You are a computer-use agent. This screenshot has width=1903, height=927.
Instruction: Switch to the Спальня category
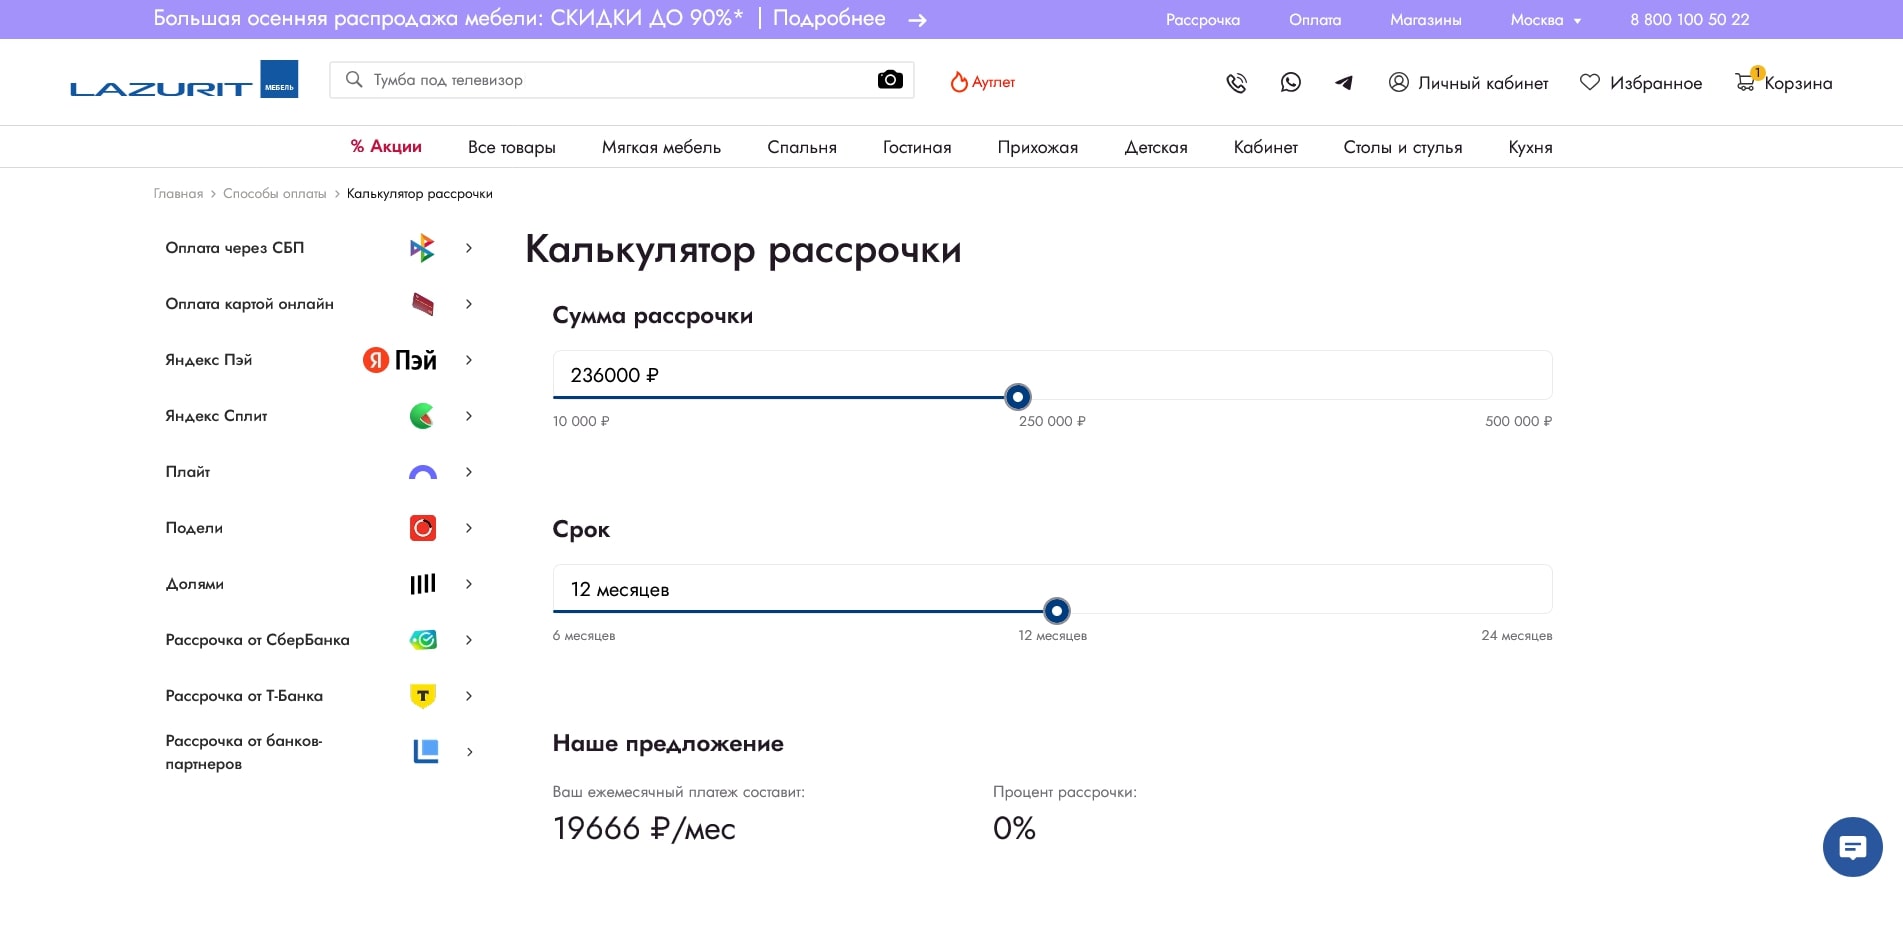(801, 146)
